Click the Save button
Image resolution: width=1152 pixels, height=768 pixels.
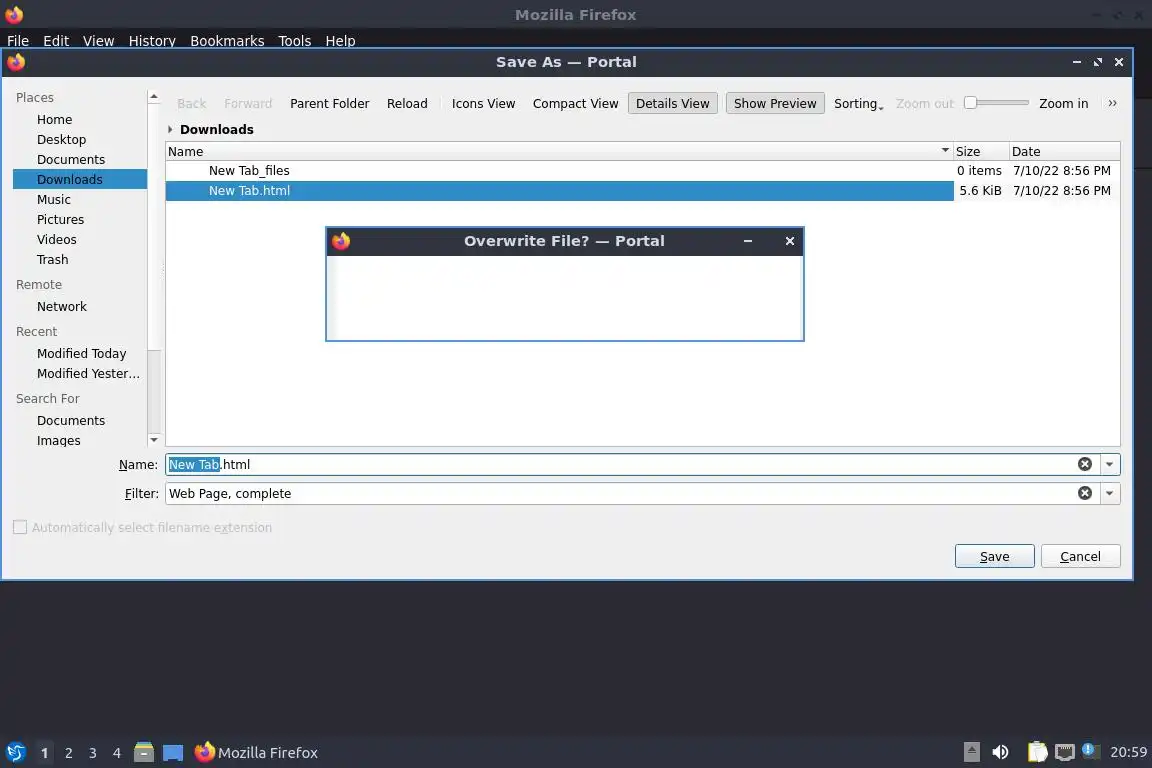[x=994, y=556]
